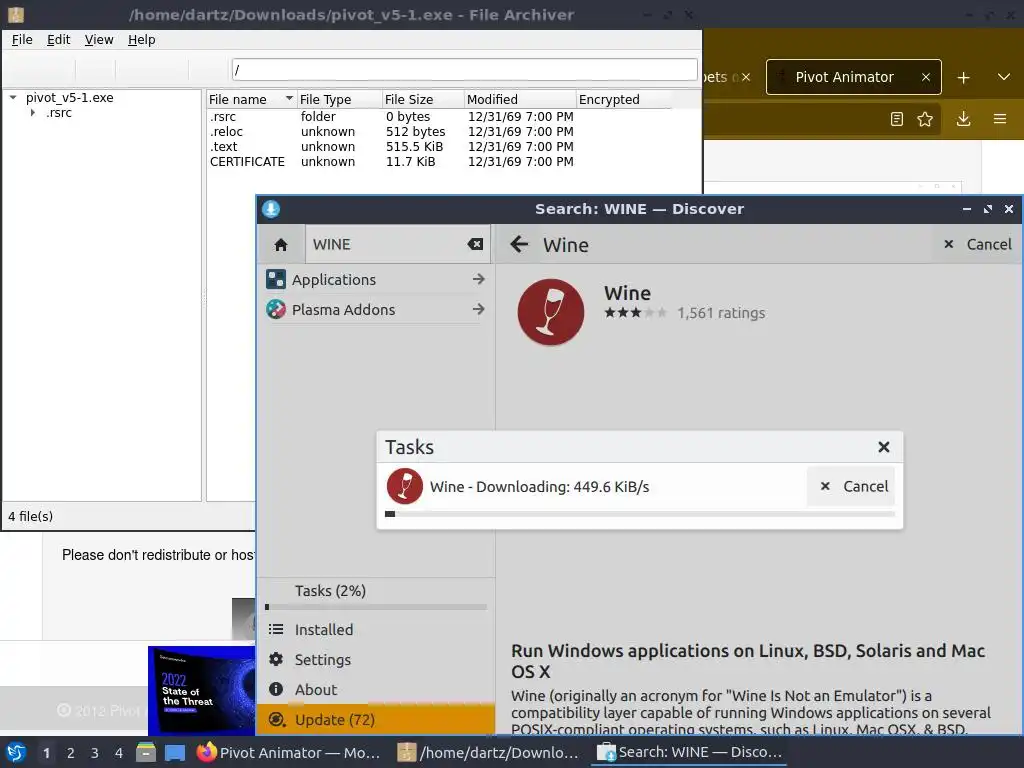This screenshot has width=1024, height=768.
Task: Open Edit menu in File Archiver
Action: [59, 40]
